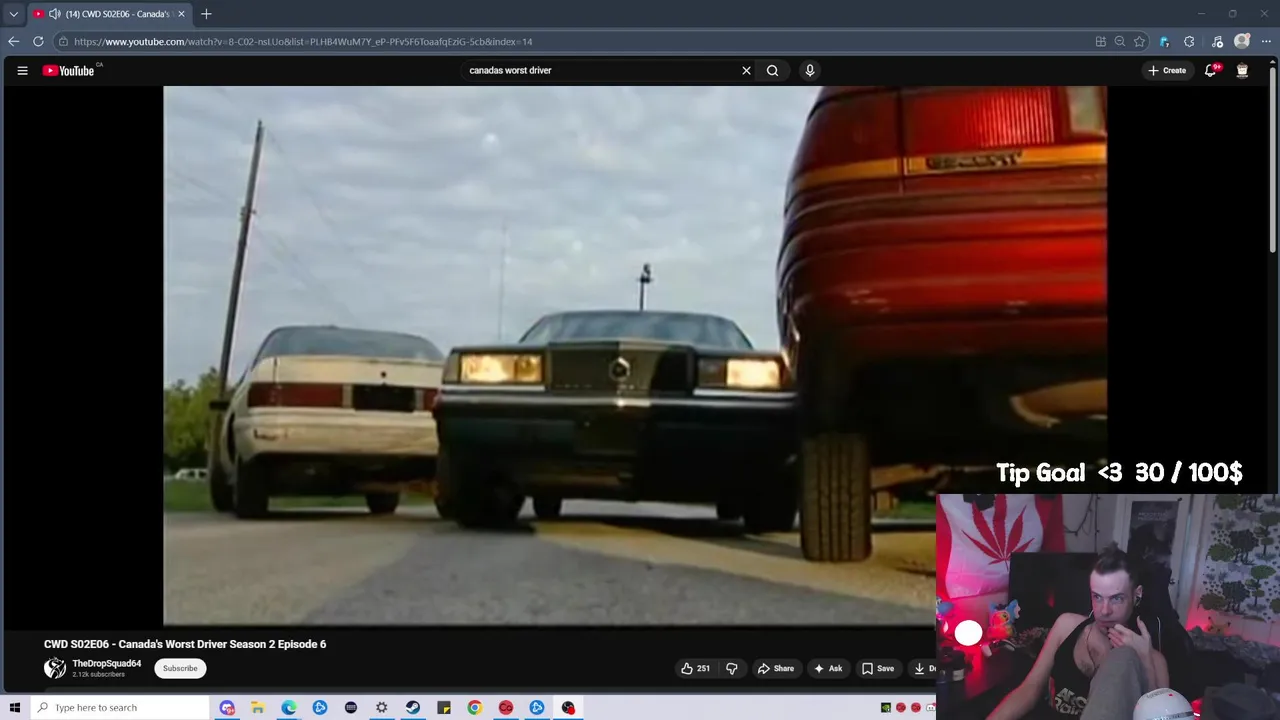Image resolution: width=1280 pixels, height=720 pixels.
Task: Start voice search with microphone icon
Action: [x=810, y=70]
